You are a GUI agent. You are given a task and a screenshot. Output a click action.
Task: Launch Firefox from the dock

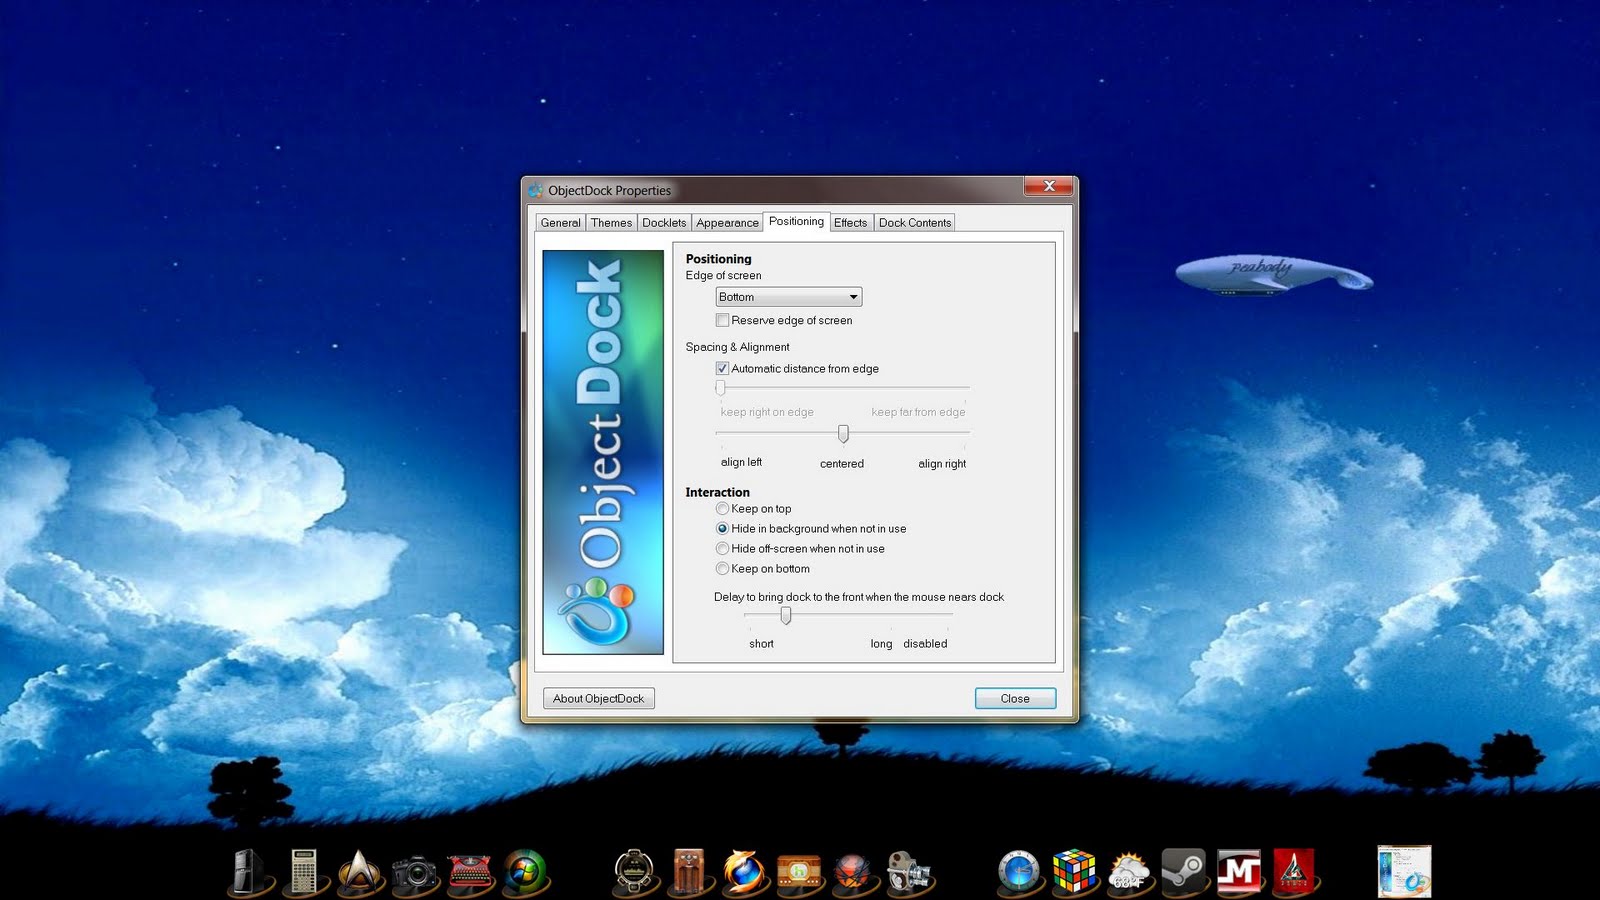744,871
